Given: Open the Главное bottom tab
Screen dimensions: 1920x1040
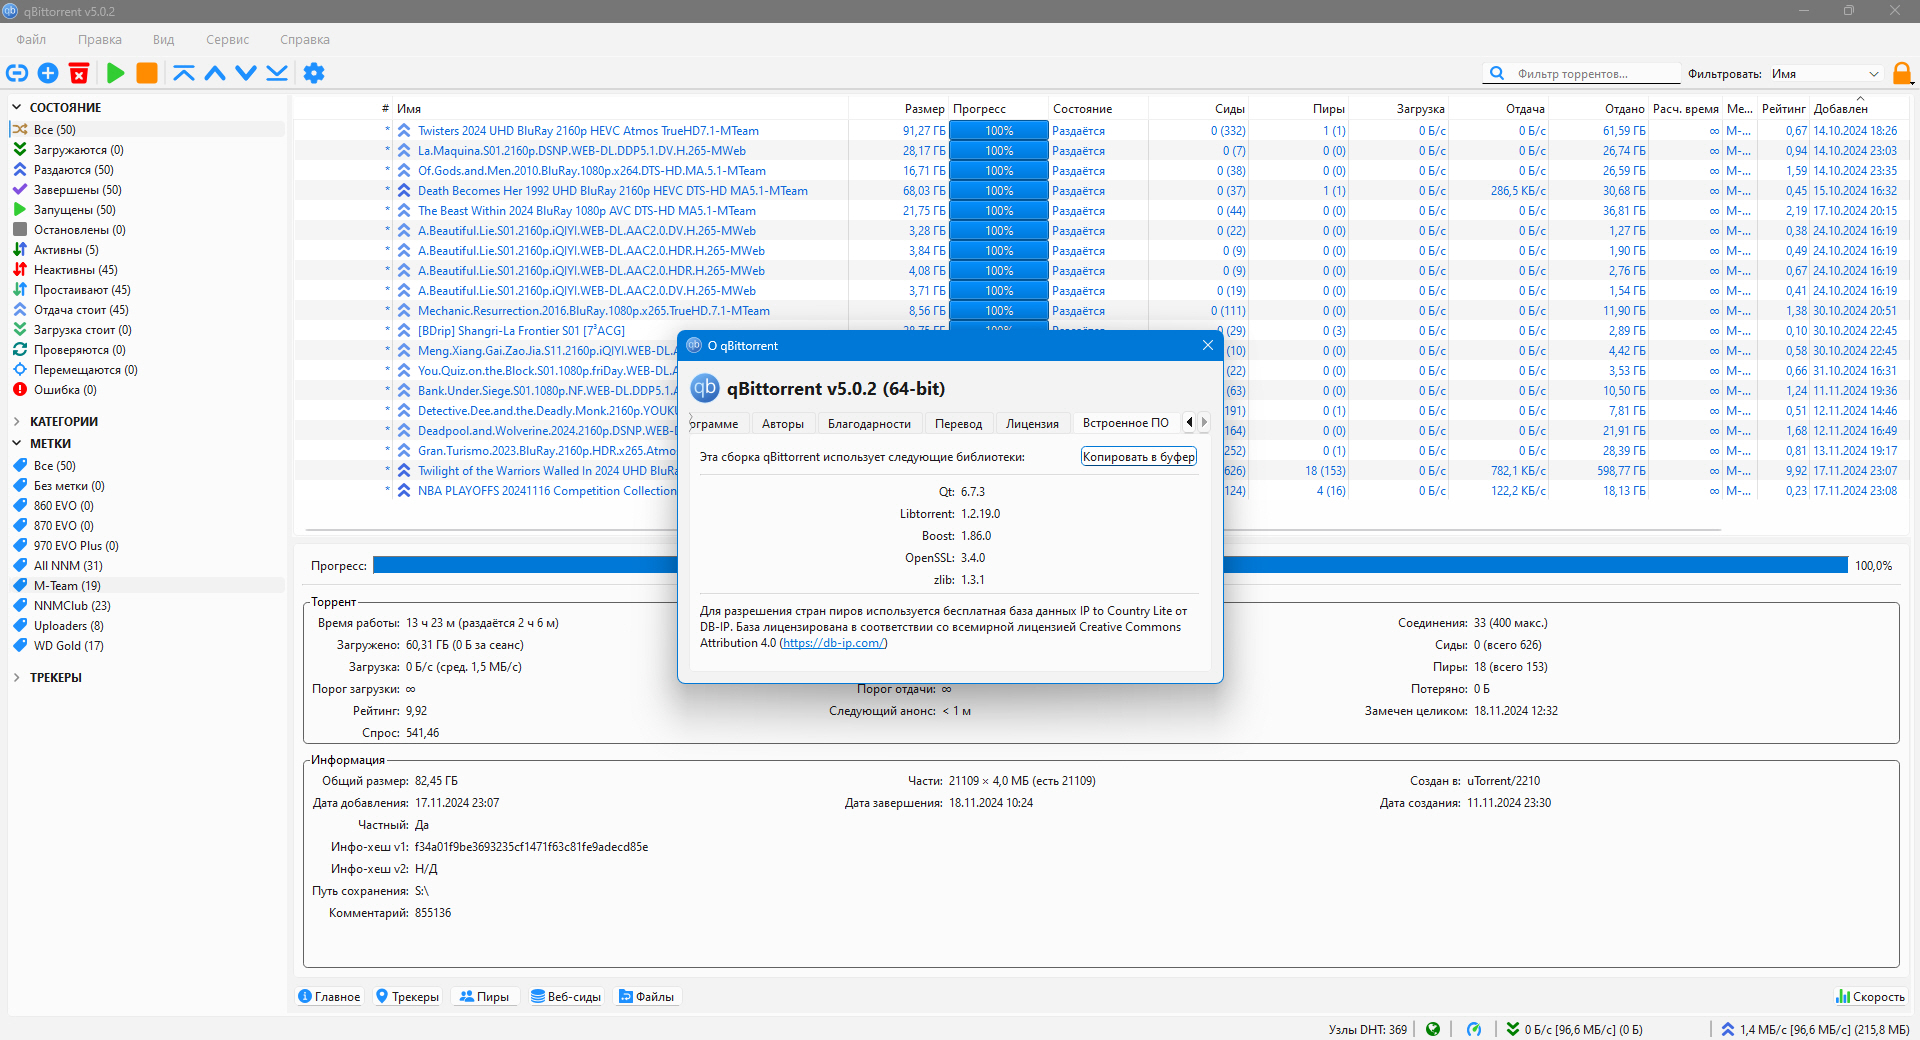Looking at the screenshot, I should [330, 997].
